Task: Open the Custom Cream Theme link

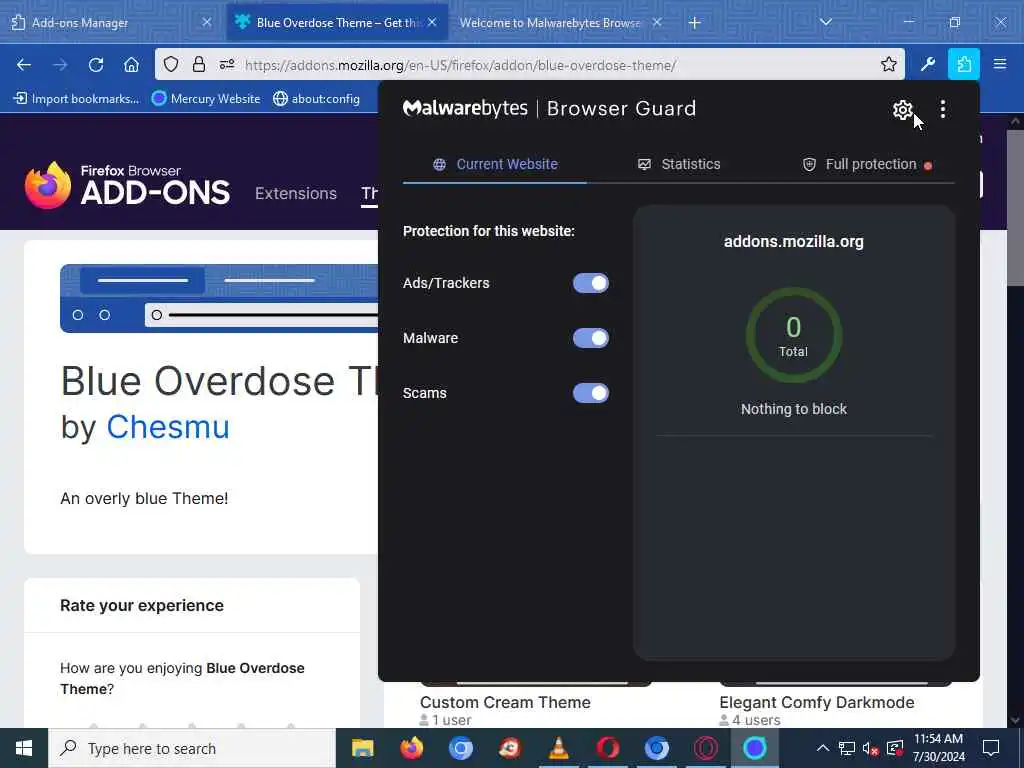Action: pos(505,702)
